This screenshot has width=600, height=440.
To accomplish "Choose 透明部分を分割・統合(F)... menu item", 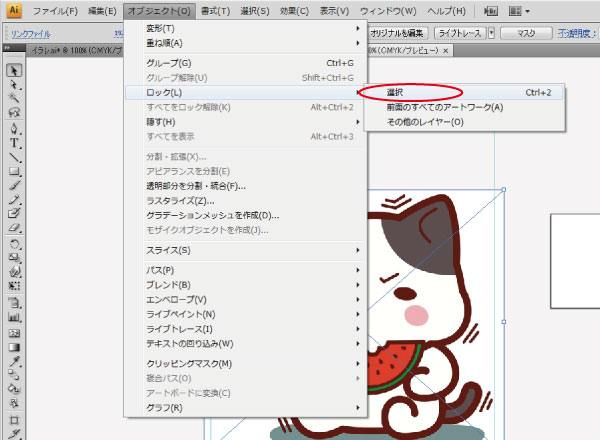I will pos(246,186).
